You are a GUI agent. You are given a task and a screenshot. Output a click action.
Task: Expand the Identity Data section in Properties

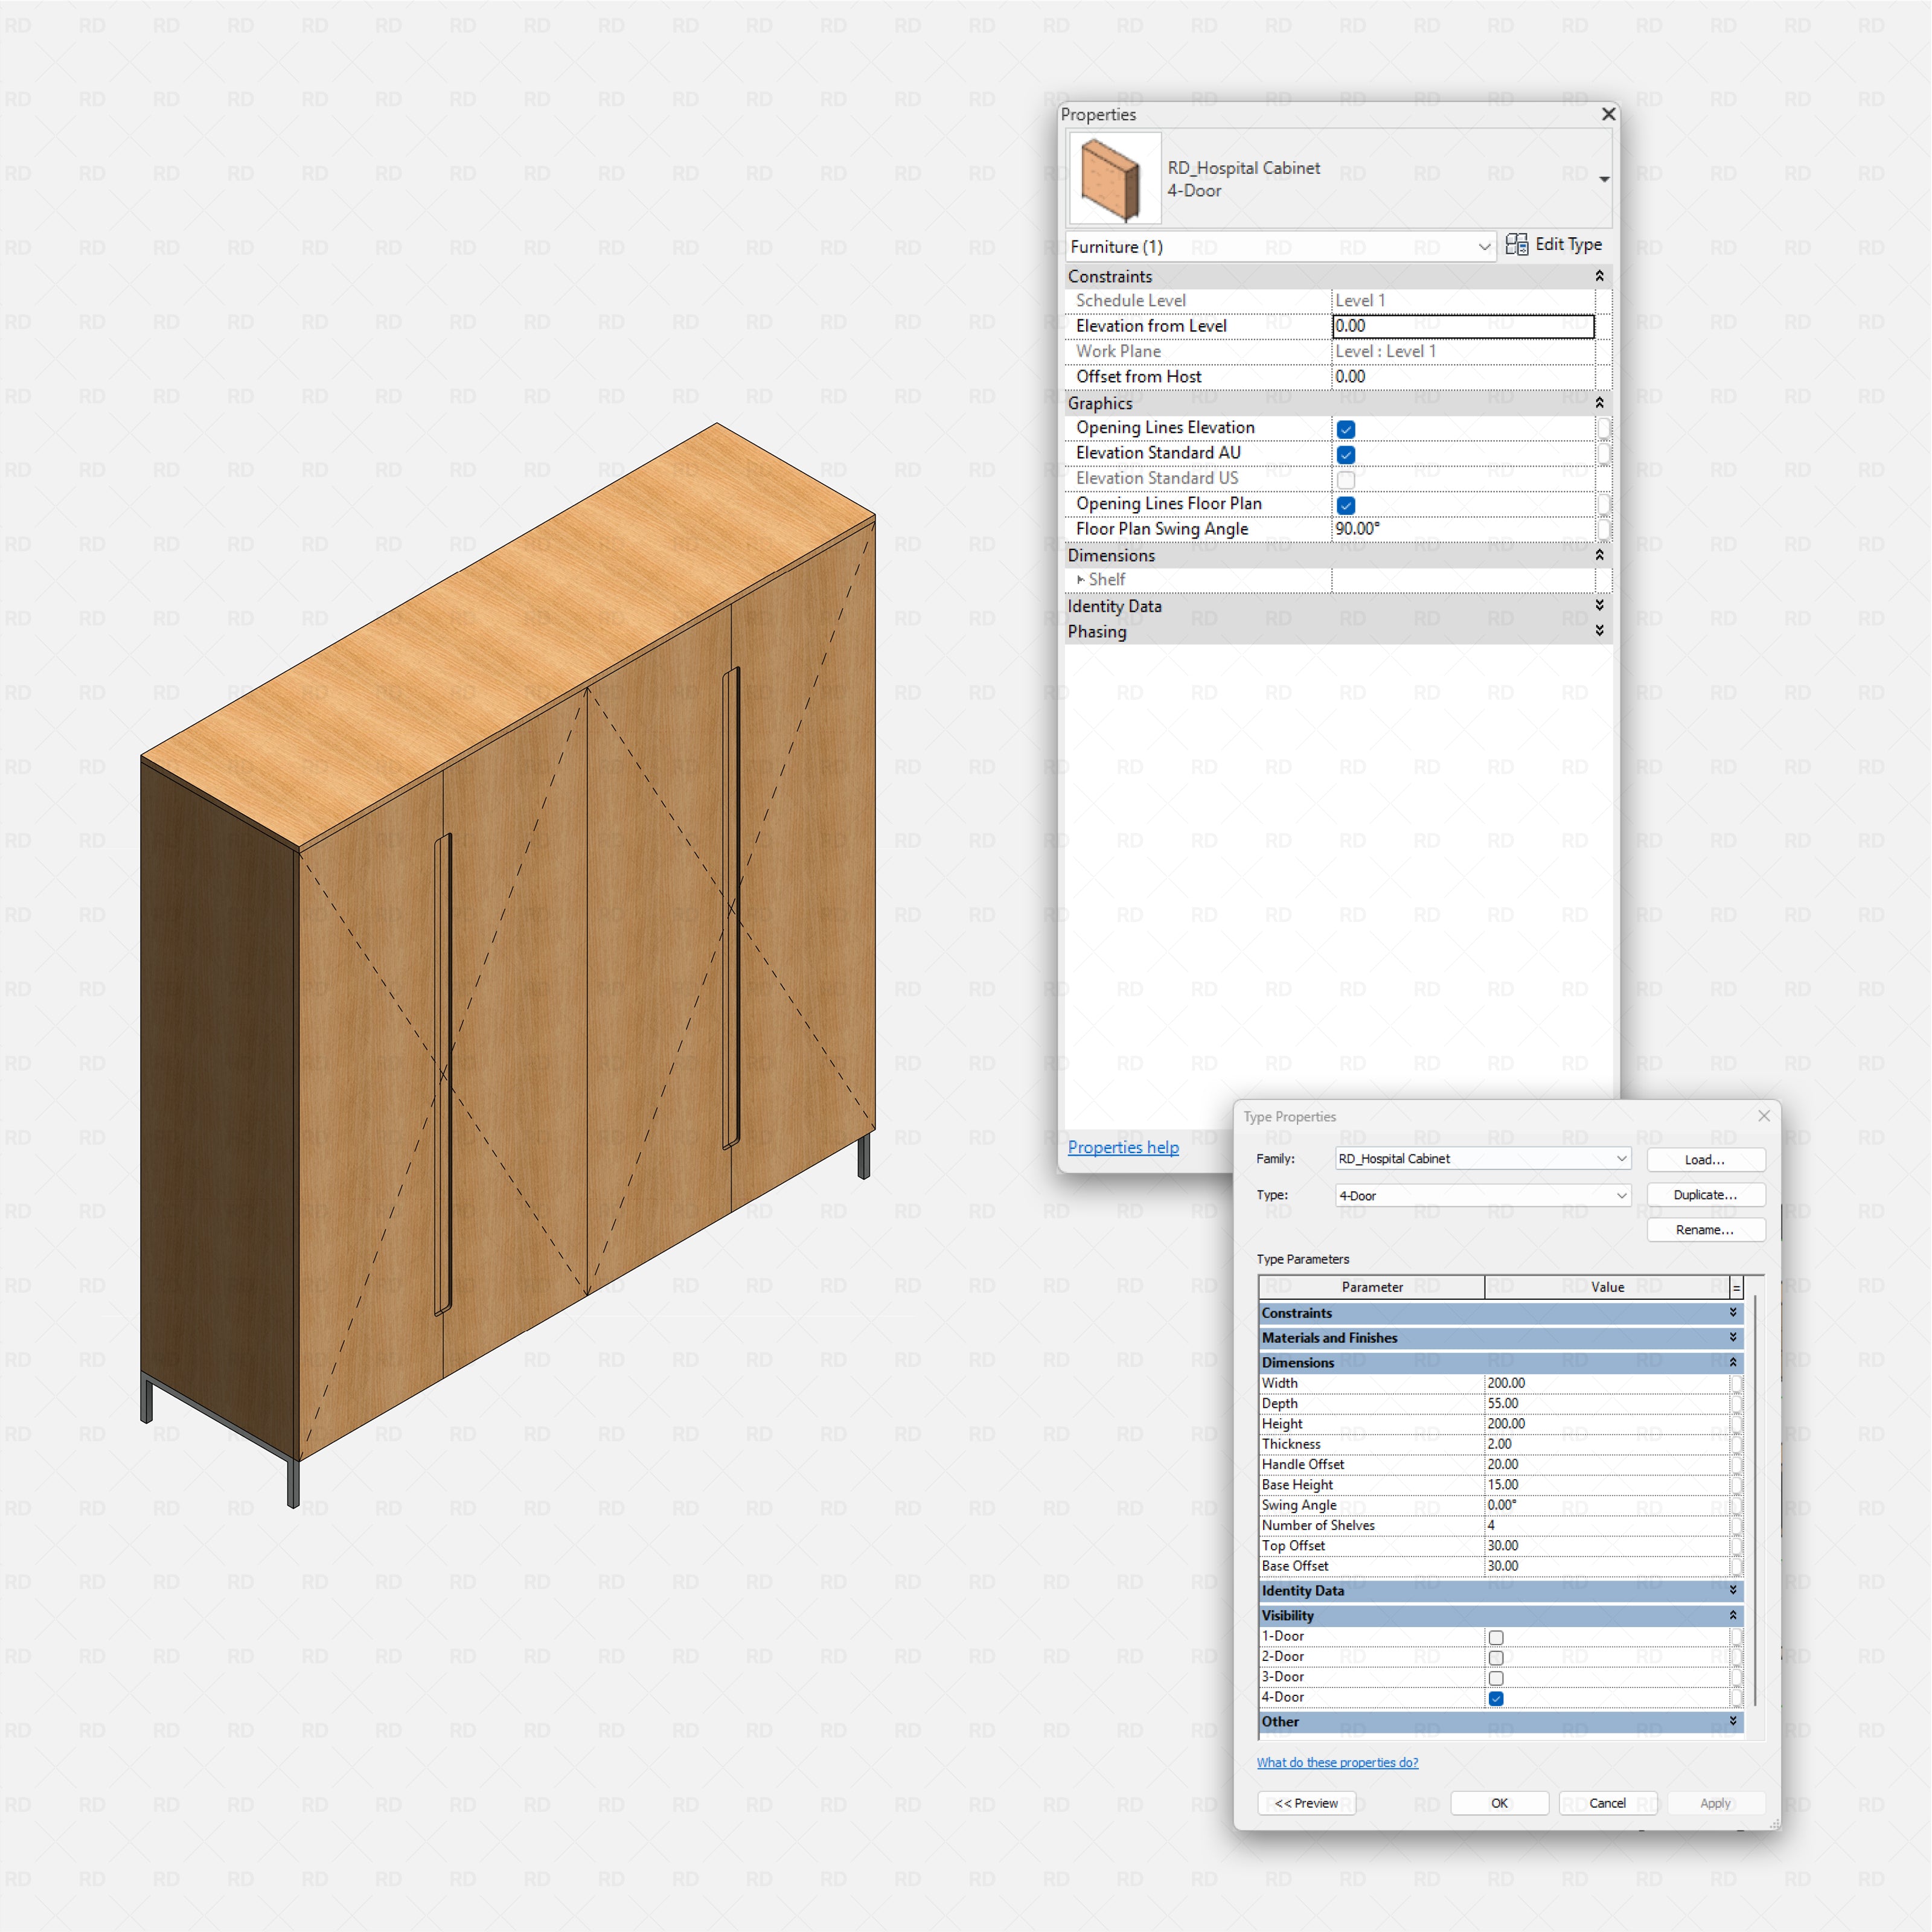(1599, 606)
